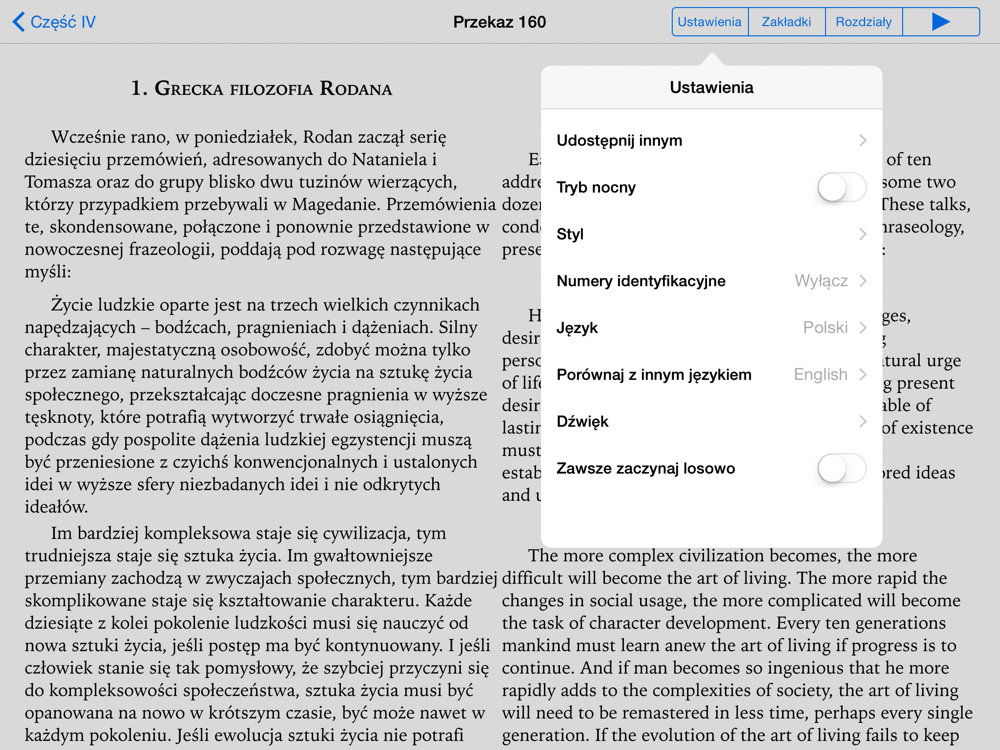1000x750 pixels.
Task: Select the Wyłącz value
Action: 821,281
